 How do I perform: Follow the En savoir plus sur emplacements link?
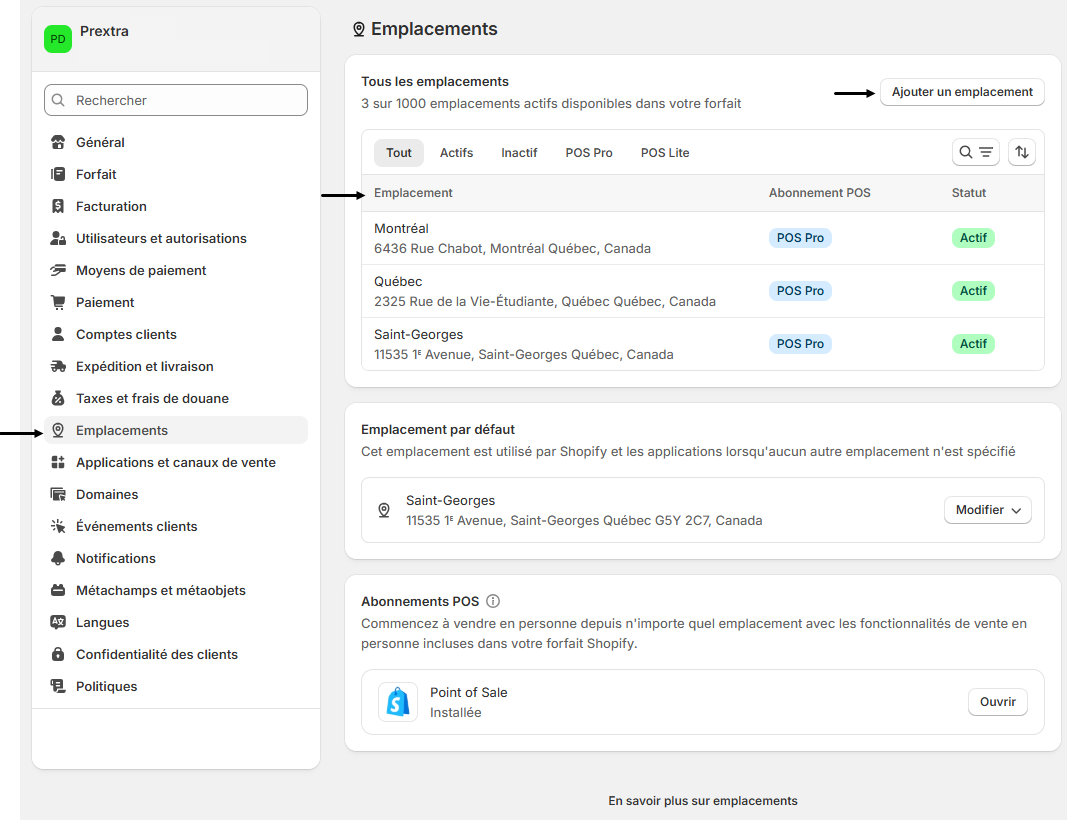(702, 801)
